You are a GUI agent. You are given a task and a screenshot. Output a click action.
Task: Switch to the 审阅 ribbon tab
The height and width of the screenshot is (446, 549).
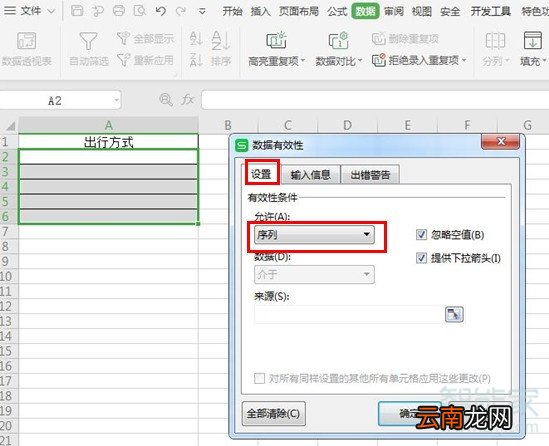(x=394, y=11)
